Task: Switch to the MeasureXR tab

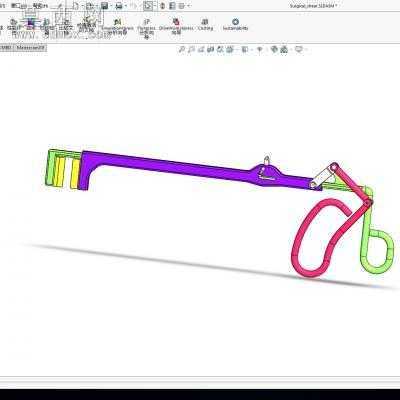Action: pyautogui.click(x=30, y=48)
